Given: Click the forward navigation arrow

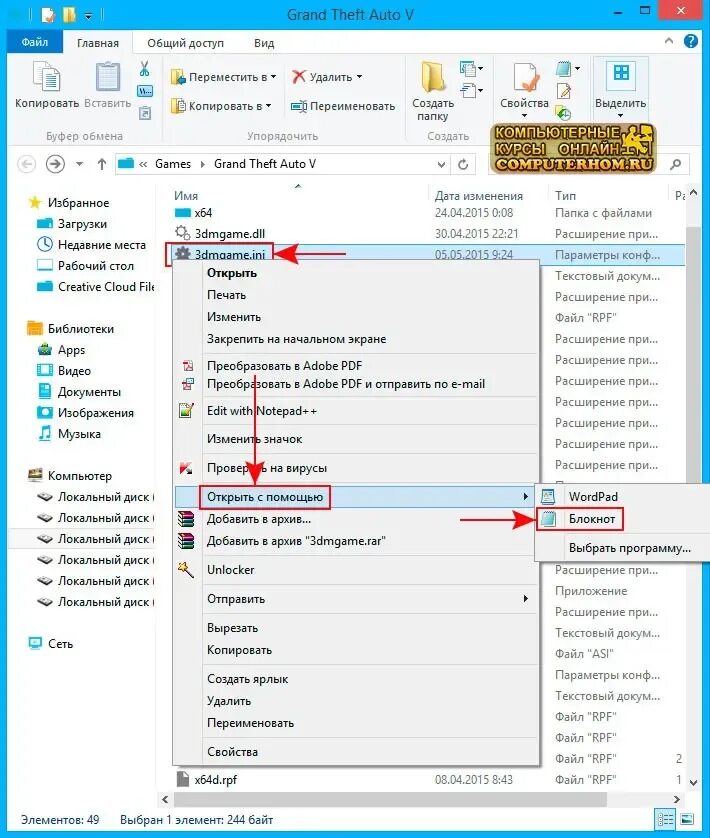Looking at the screenshot, I should point(55,164).
